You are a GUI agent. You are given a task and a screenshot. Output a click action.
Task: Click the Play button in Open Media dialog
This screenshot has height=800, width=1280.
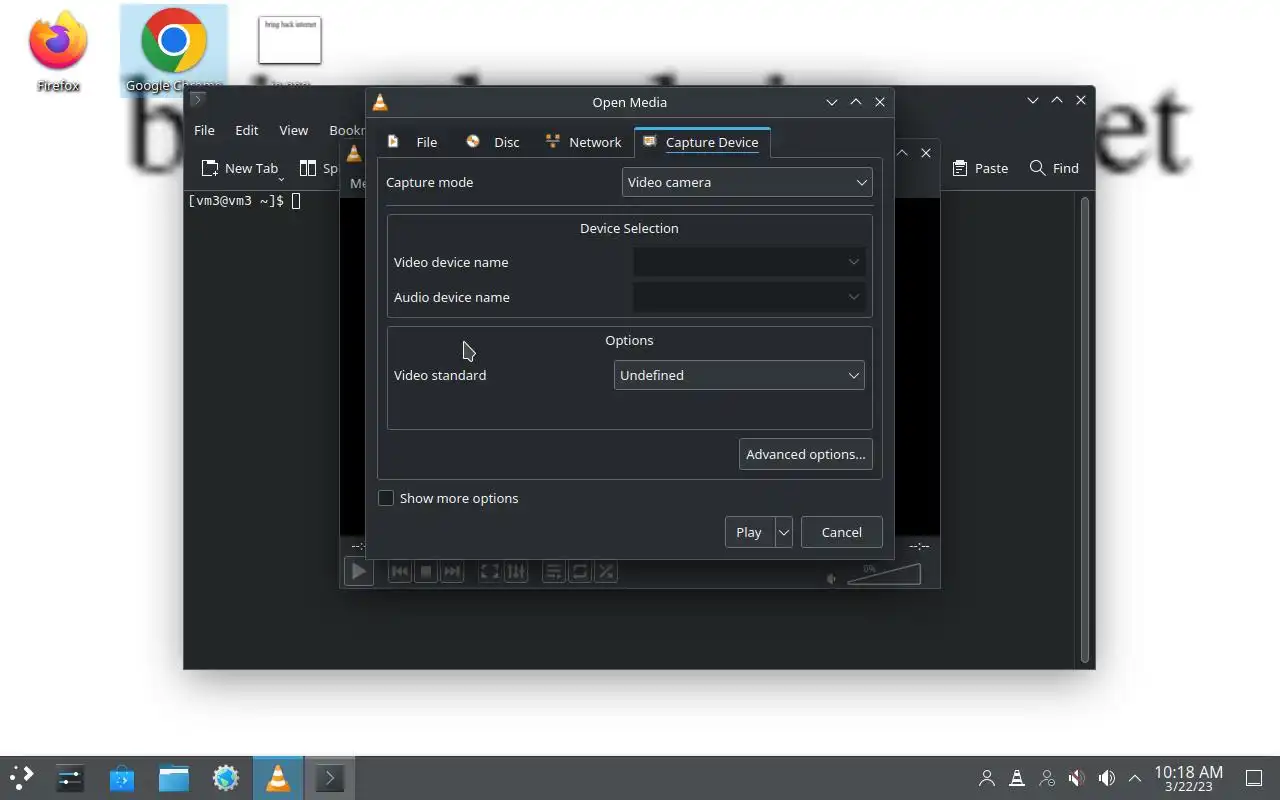click(x=749, y=532)
